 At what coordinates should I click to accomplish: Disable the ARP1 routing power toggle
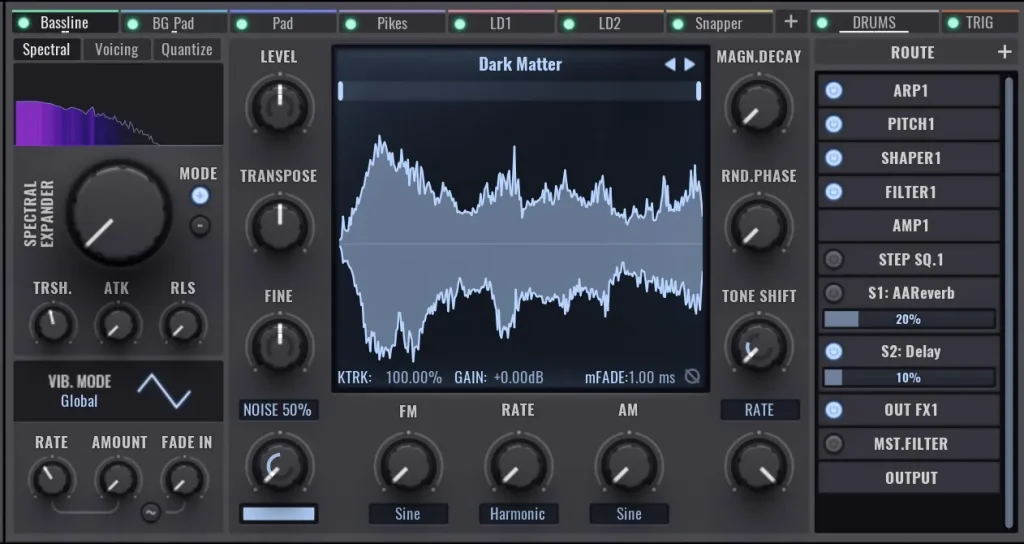click(x=833, y=91)
